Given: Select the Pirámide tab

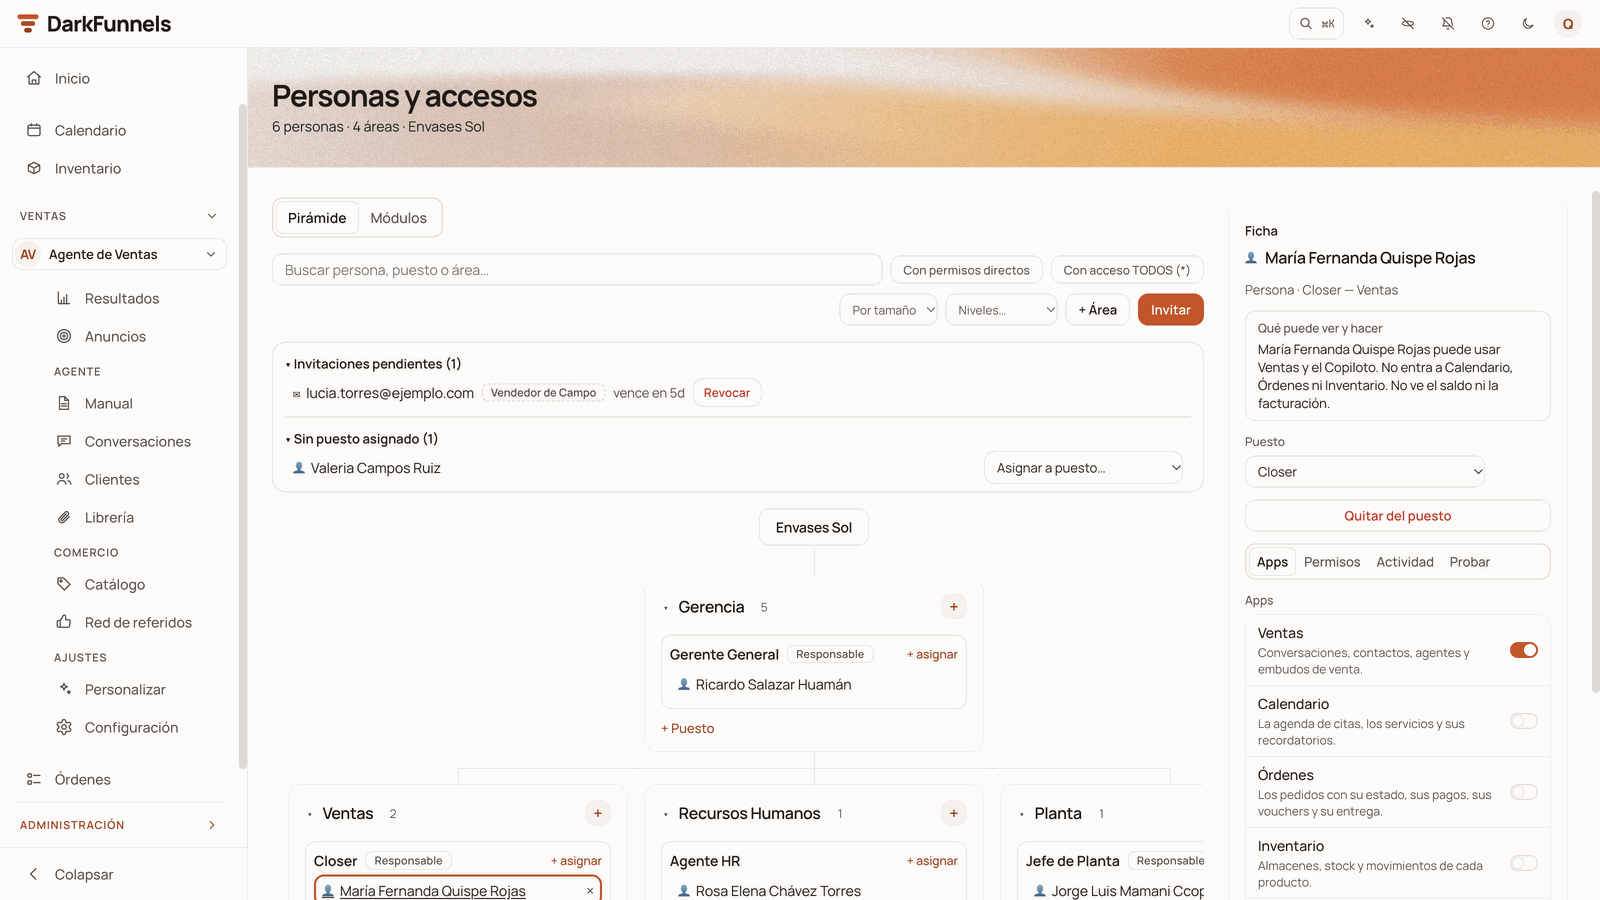Looking at the screenshot, I should click(317, 218).
